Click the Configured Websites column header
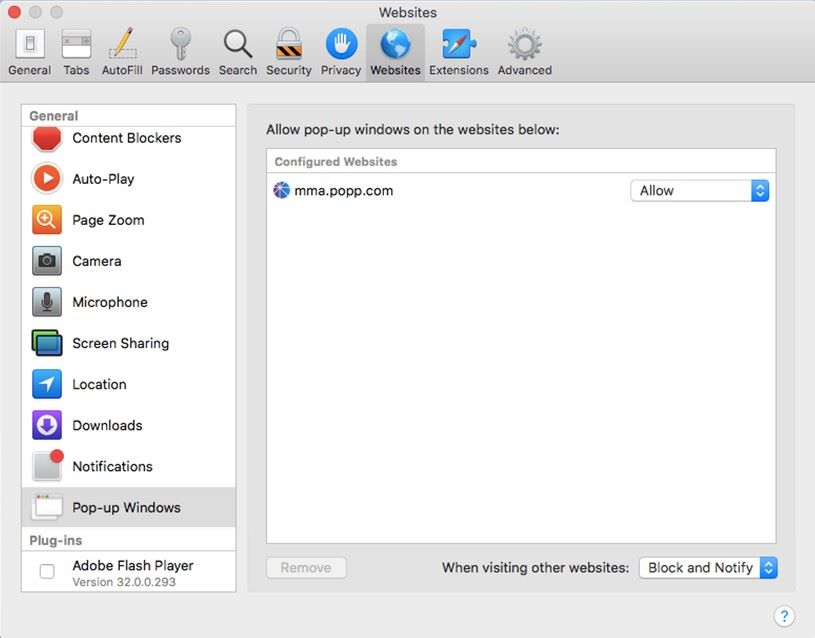This screenshot has width=815, height=638. point(521,161)
